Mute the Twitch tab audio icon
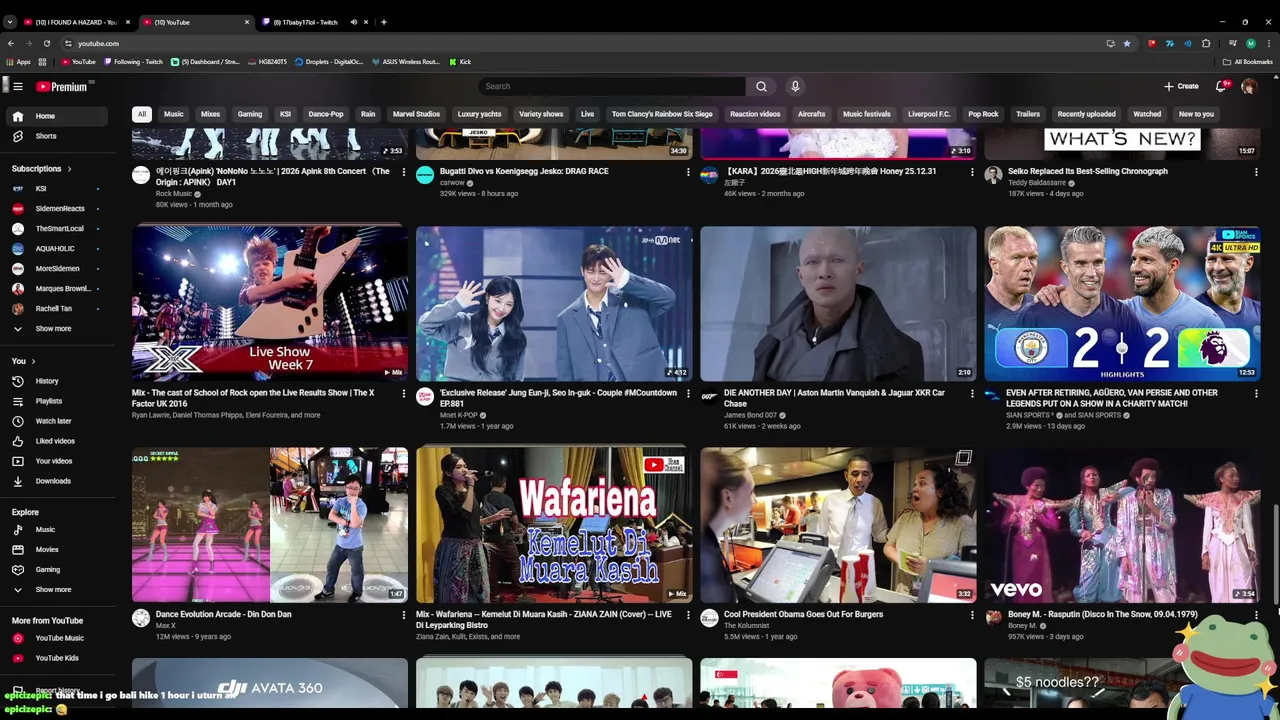Screen dimensions: 1280x720 coord(353,22)
